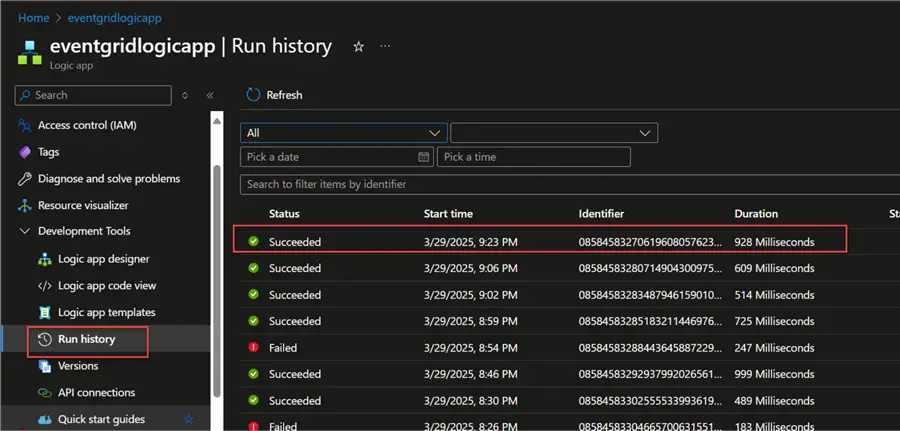Click Search to filter items by identifier
The width and height of the screenshot is (900, 431).
point(569,184)
